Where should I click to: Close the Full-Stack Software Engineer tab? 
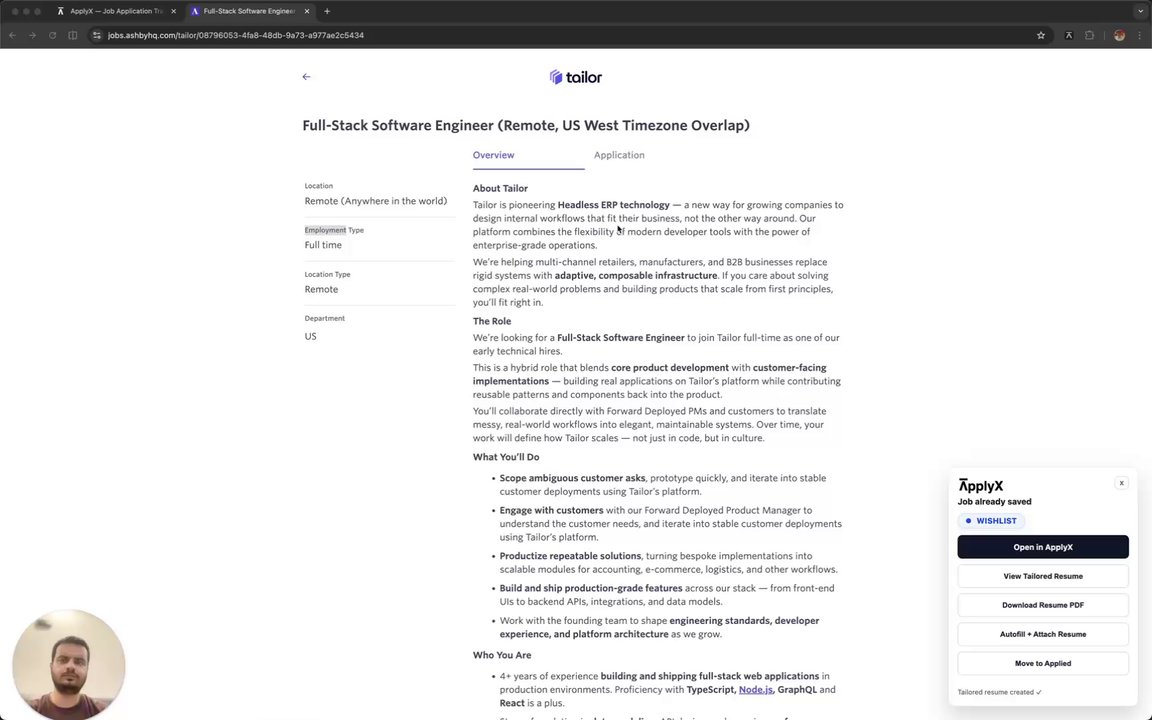(307, 11)
